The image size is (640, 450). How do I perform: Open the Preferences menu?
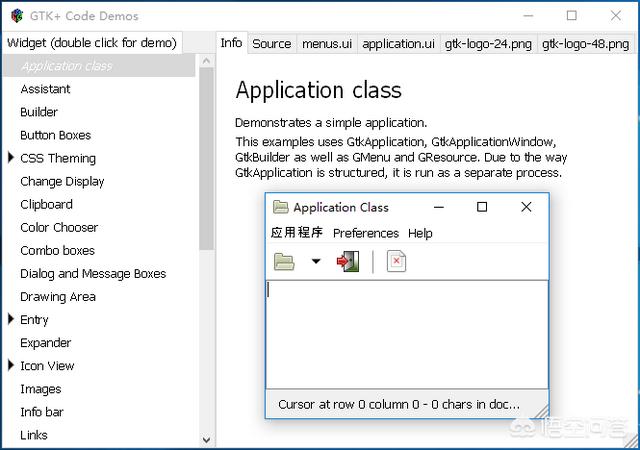(365, 233)
